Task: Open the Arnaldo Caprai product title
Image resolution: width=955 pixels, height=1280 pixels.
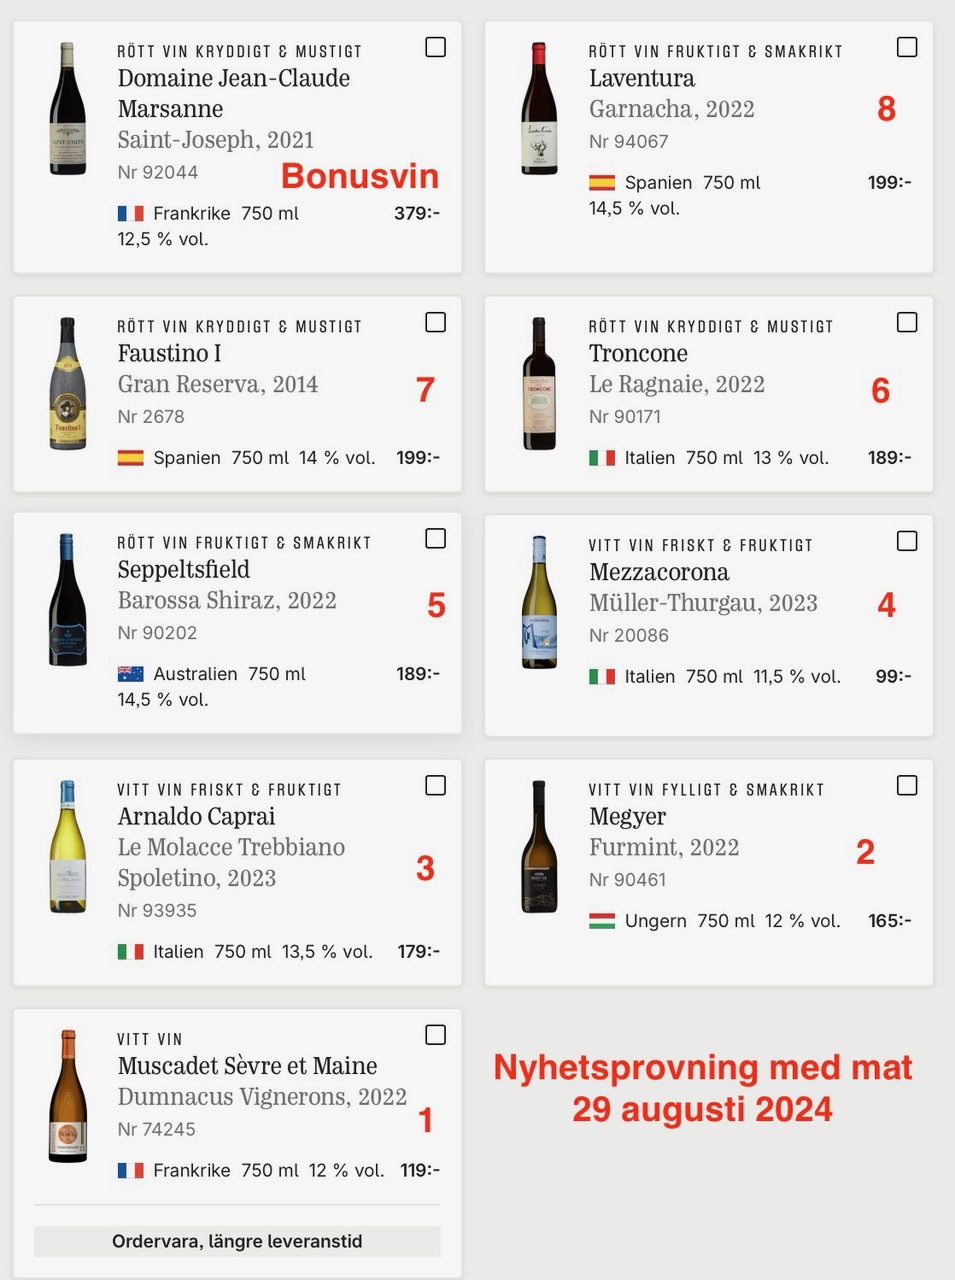Action: 196,816
